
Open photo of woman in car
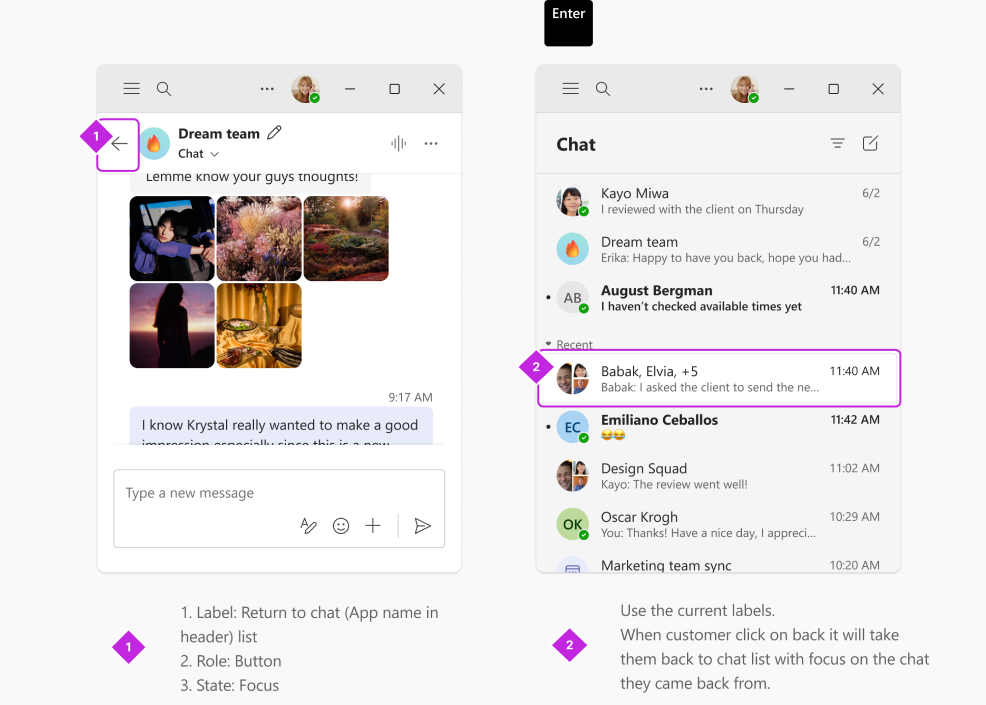(x=172, y=238)
